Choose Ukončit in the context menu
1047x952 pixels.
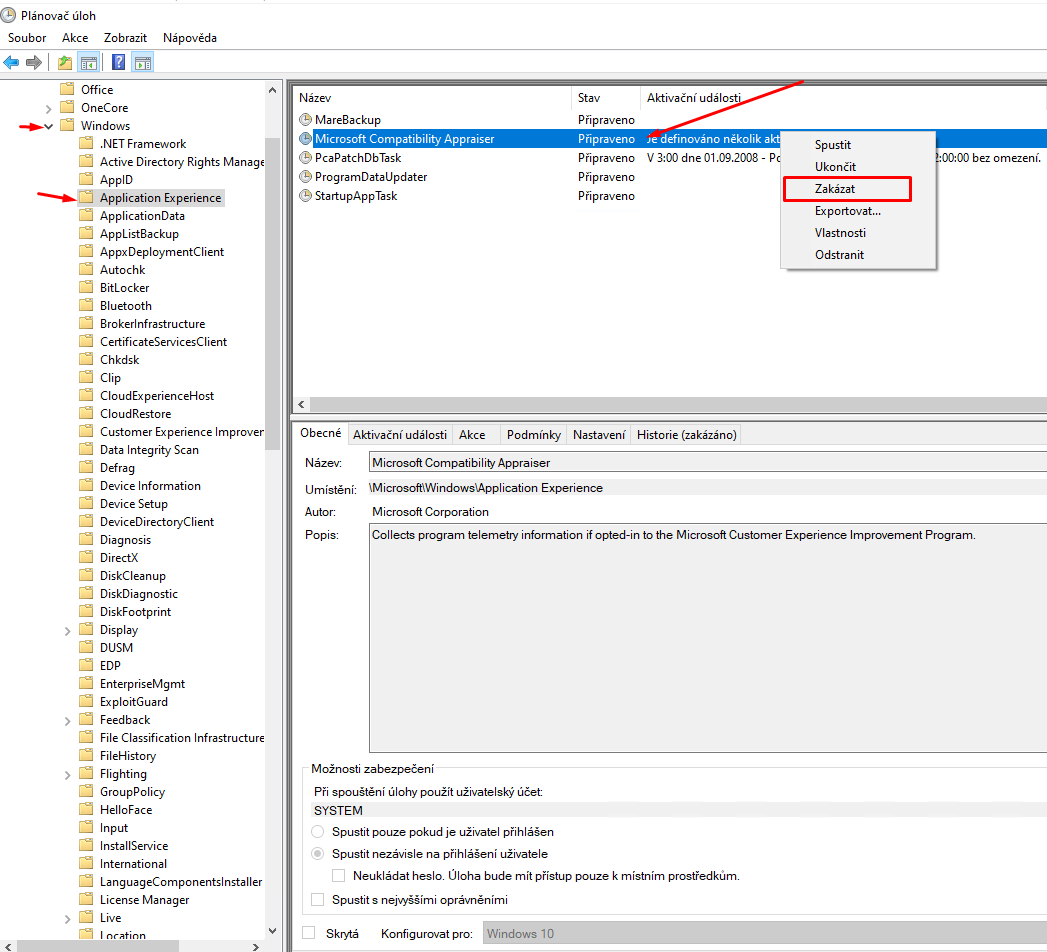pos(859,167)
